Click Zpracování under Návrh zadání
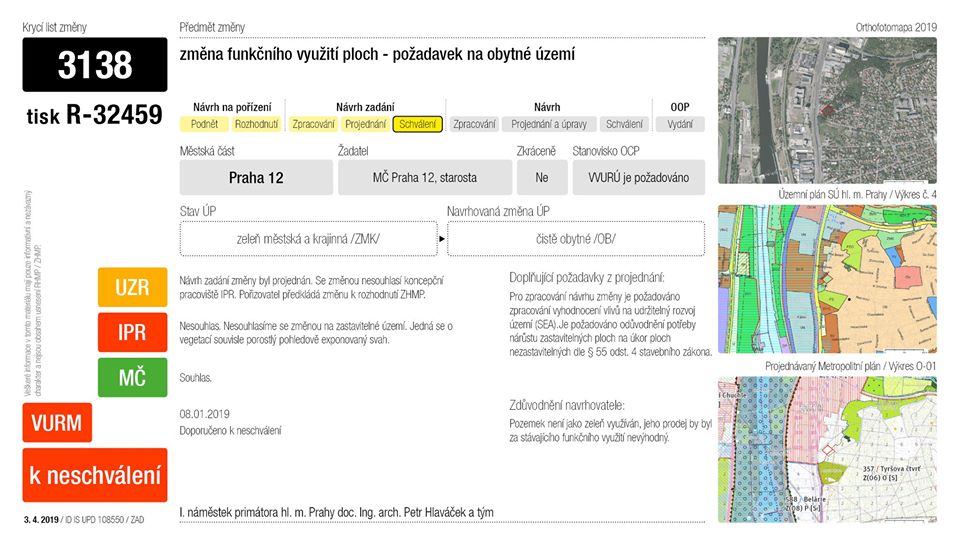Screen dimensions: 960x539 click(x=313, y=124)
